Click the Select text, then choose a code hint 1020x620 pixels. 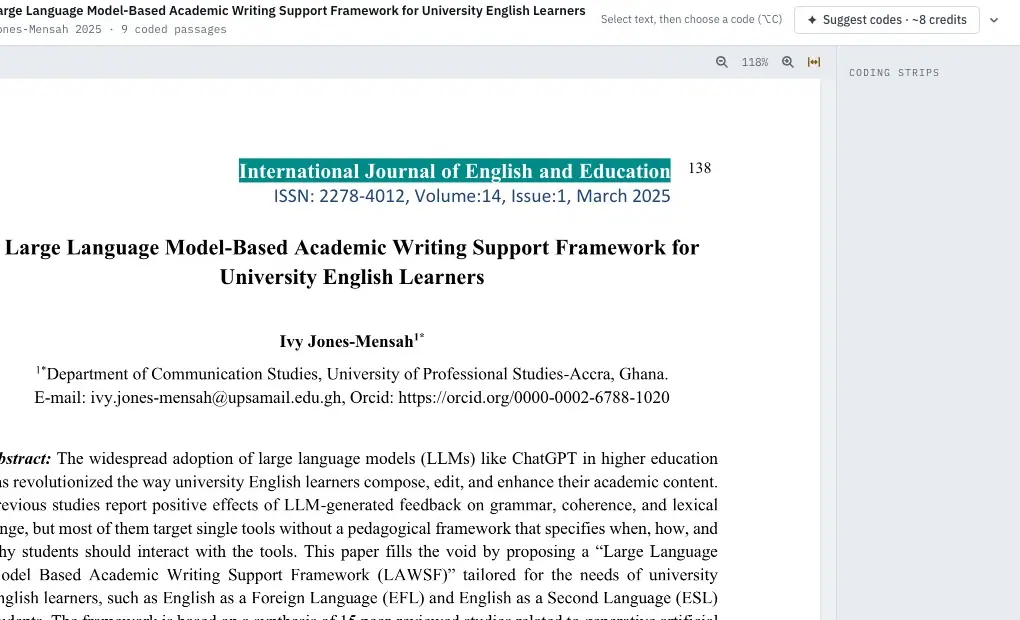pyautogui.click(x=691, y=20)
